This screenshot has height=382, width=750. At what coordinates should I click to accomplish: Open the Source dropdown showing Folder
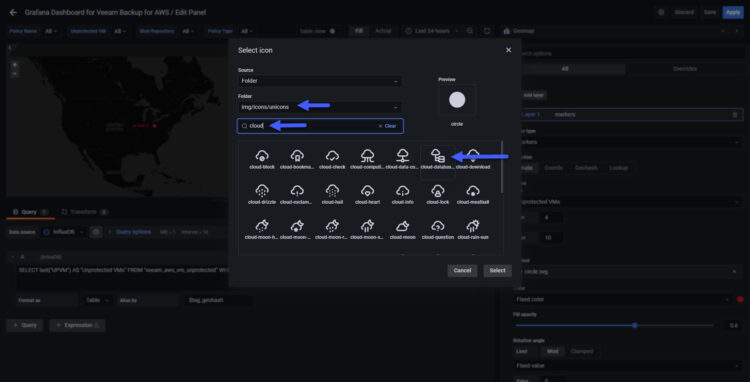click(x=320, y=81)
